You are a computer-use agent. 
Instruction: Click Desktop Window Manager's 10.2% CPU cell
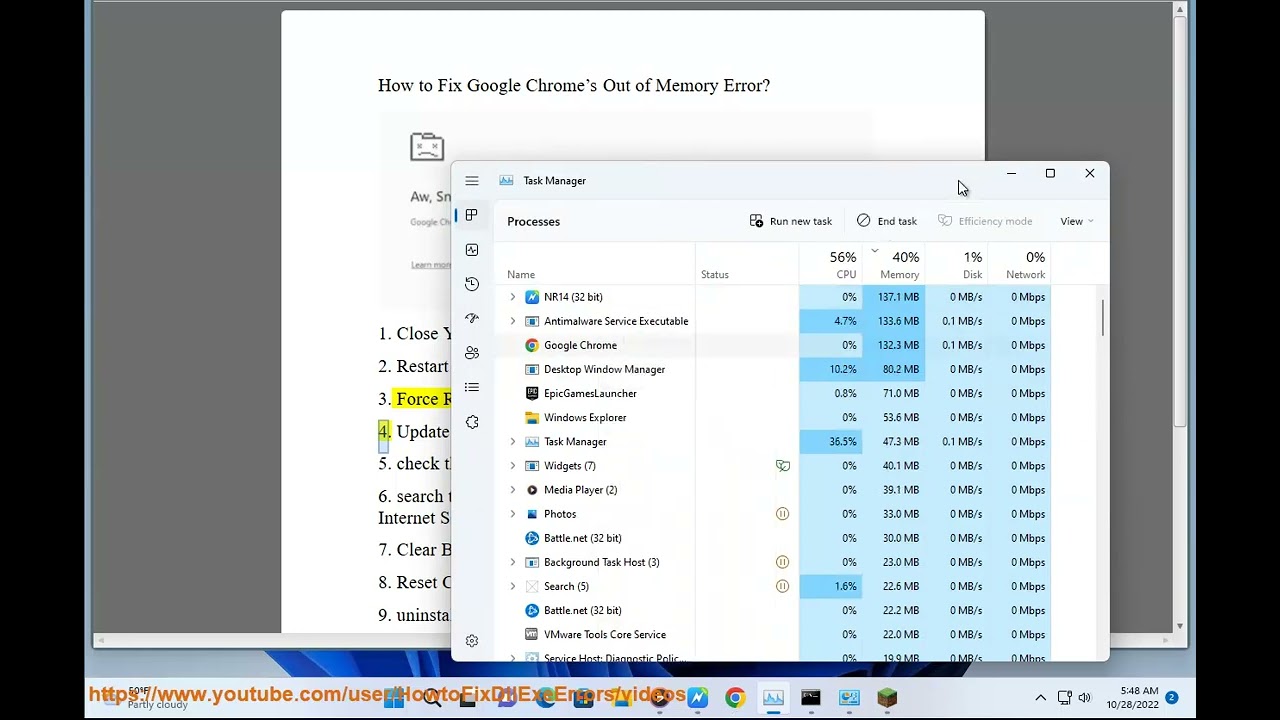830,369
